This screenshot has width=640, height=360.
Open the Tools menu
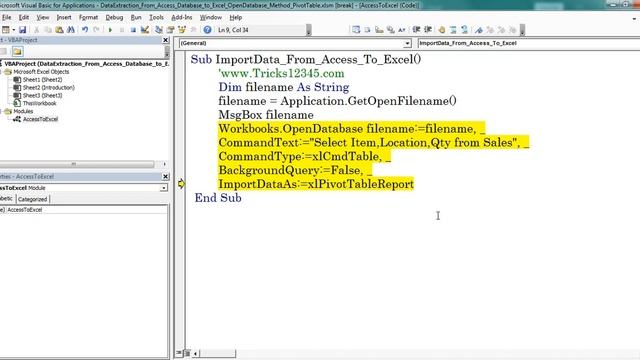point(156,18)
